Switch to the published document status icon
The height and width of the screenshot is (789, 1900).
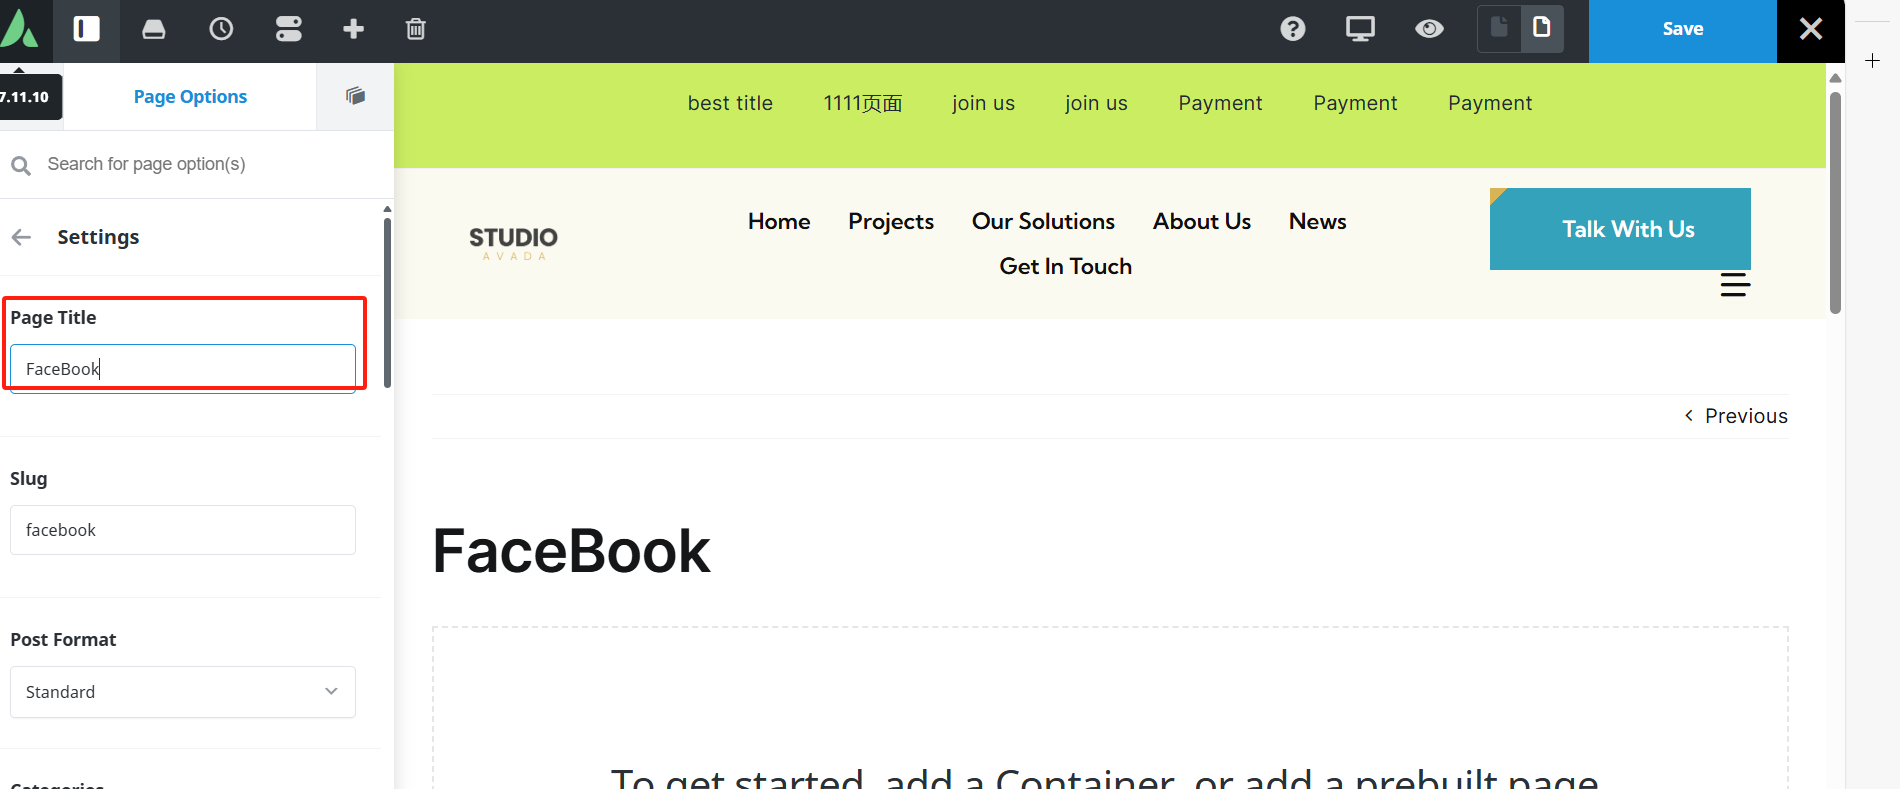point(1542,28)
